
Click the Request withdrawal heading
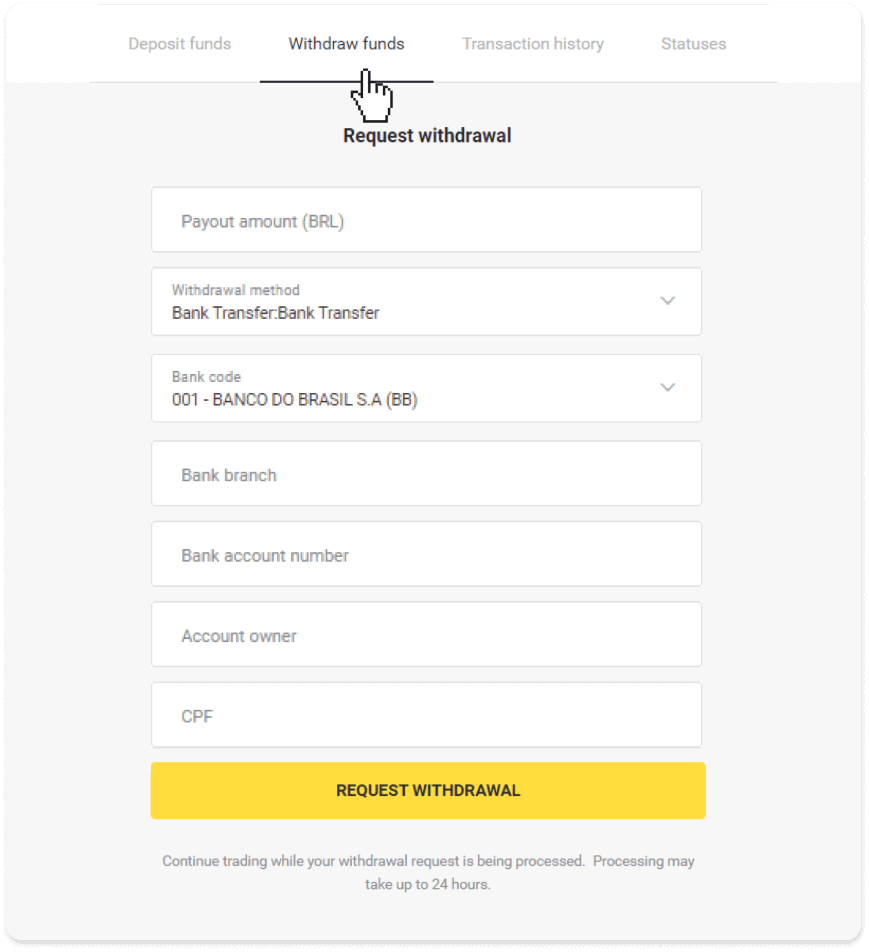point(427,136)
